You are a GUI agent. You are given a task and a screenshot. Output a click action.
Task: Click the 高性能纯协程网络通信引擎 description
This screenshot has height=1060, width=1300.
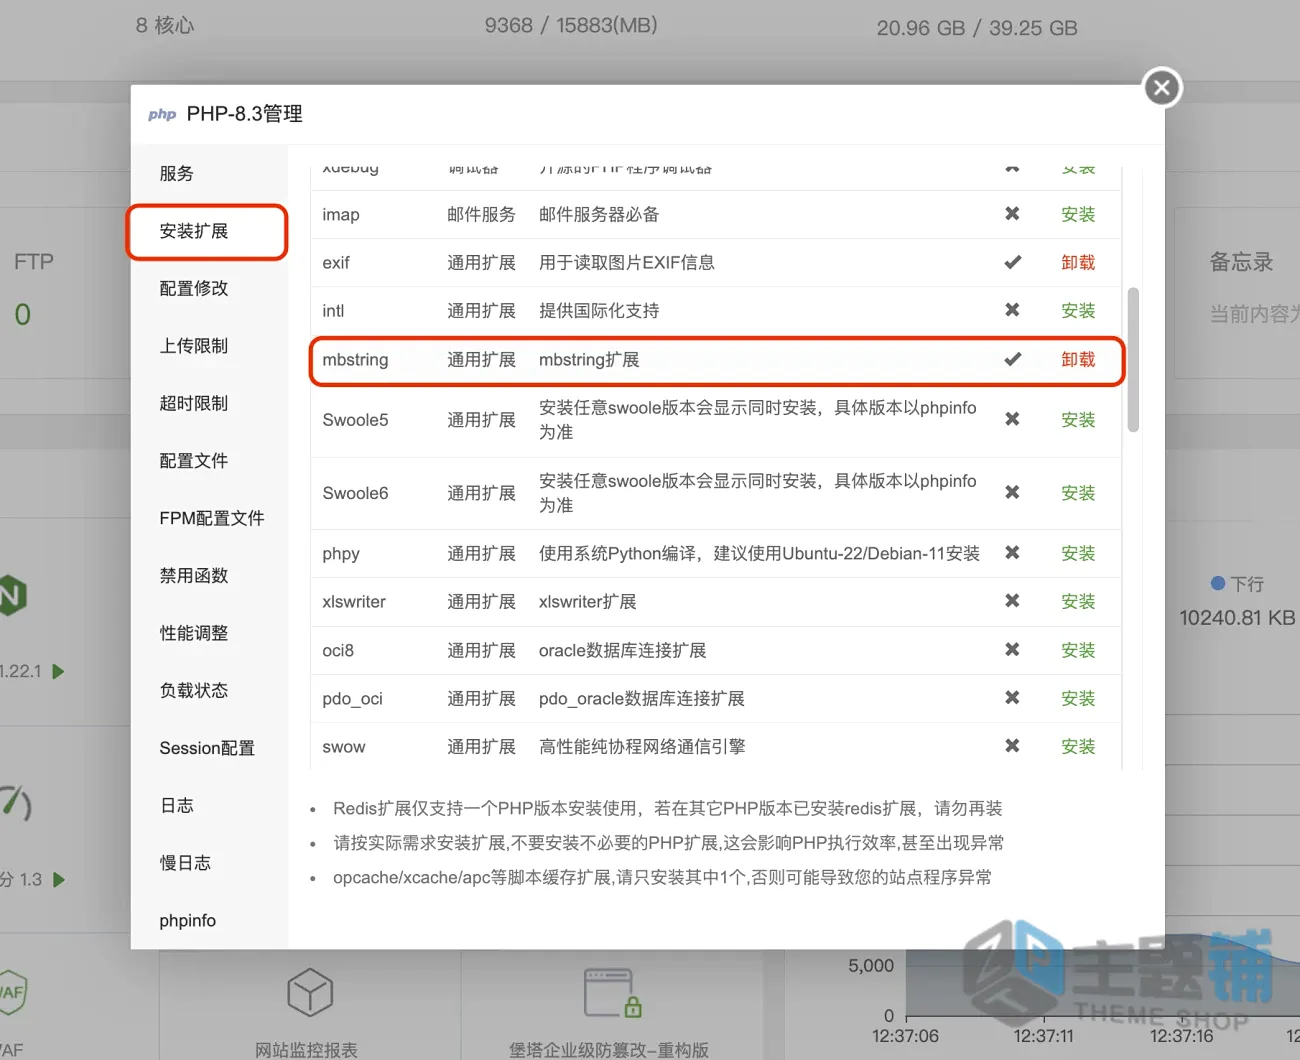click(642, 747)
